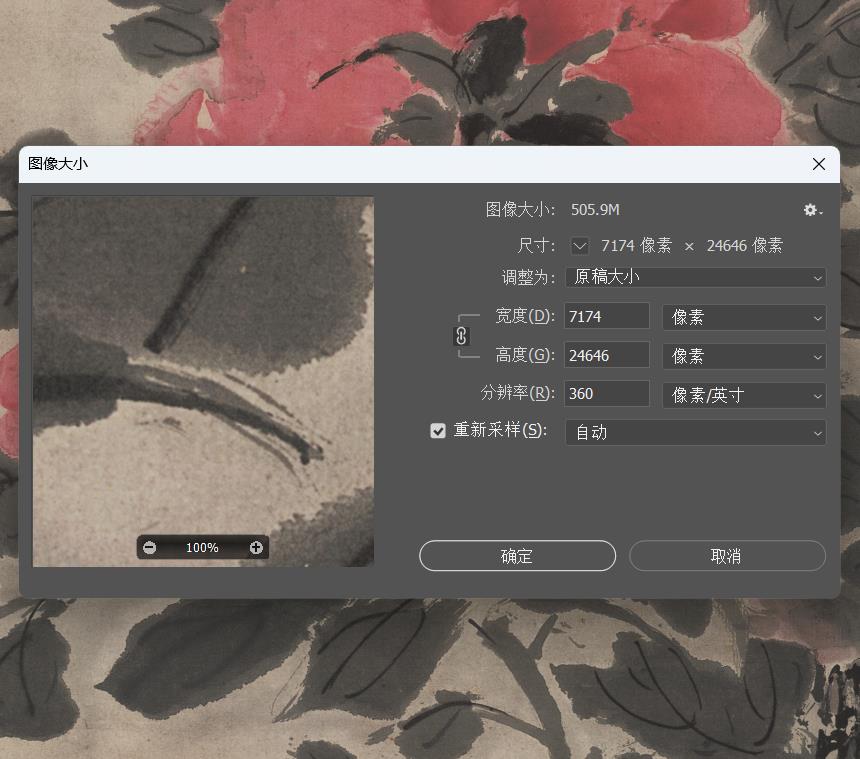Uncheck the 重新采样 checkbox
The image size is (860, 759).
[438, 431]
